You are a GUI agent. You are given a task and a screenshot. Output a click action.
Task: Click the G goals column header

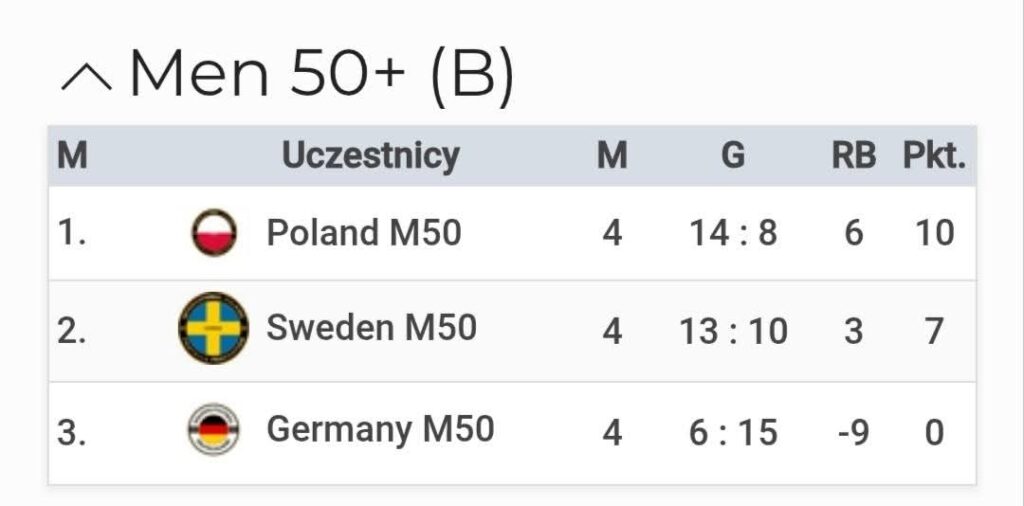[x=733, y=156]
